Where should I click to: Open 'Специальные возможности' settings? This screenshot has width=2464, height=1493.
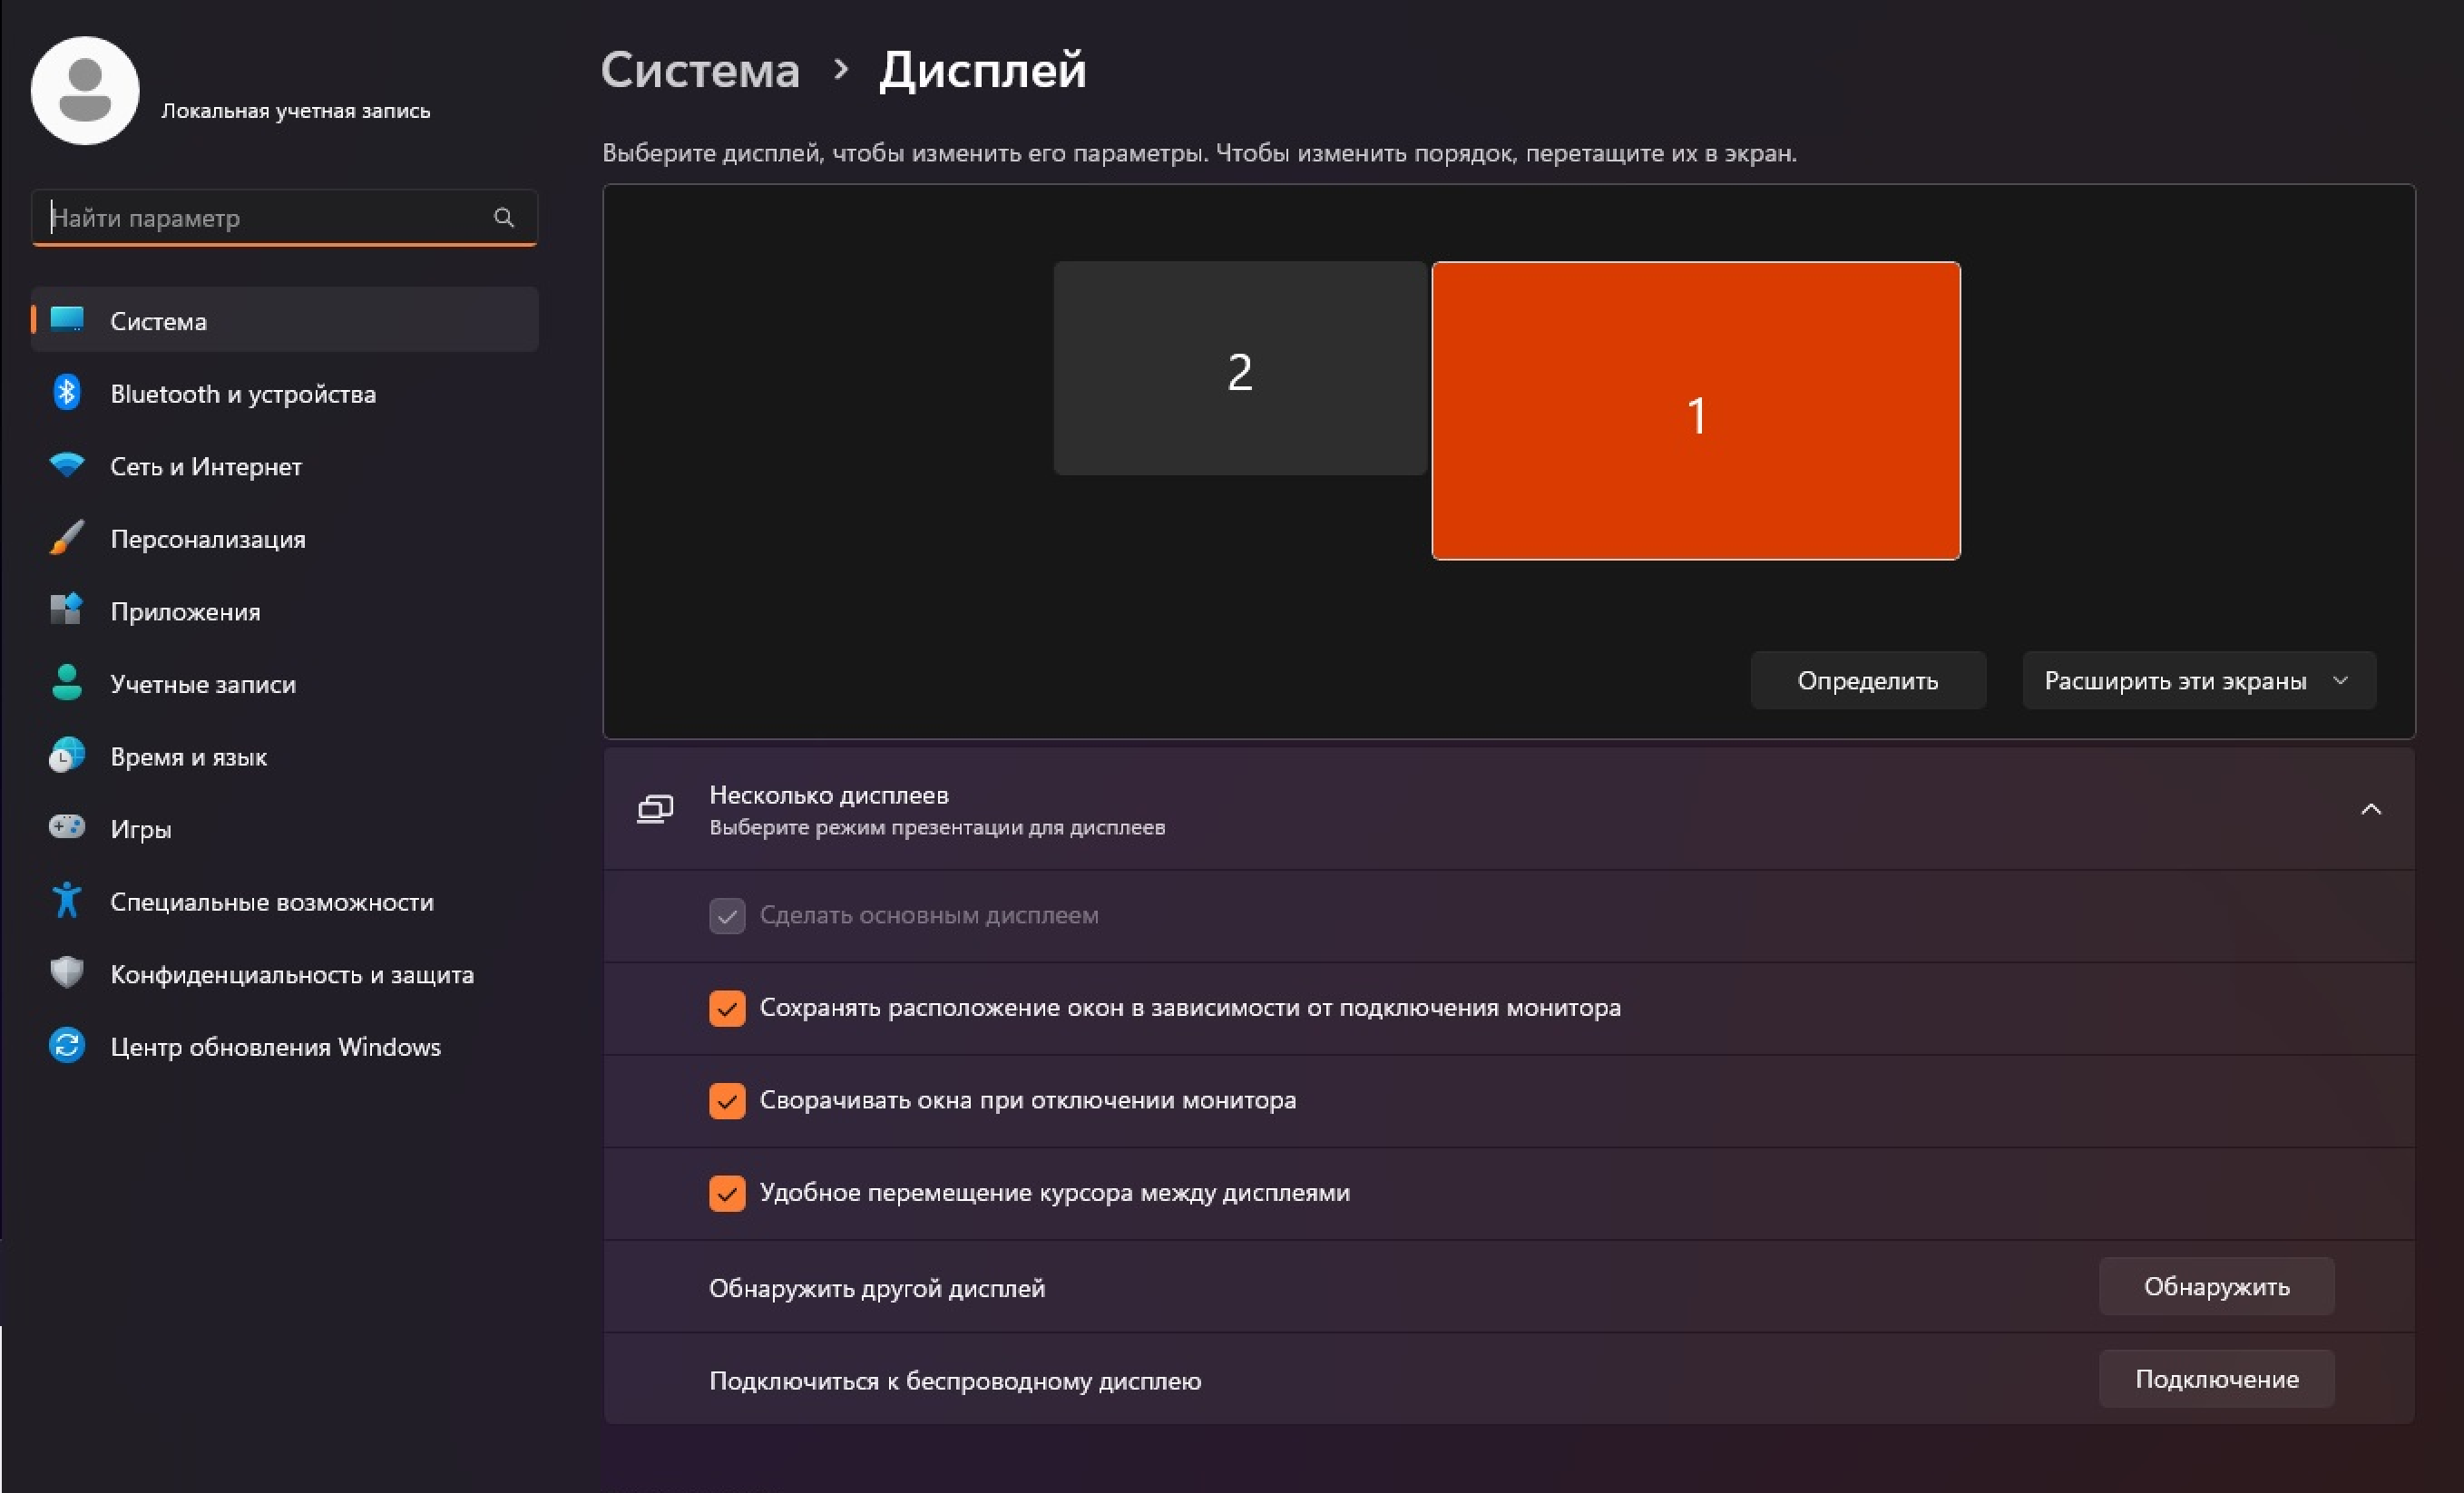point(285,901)
